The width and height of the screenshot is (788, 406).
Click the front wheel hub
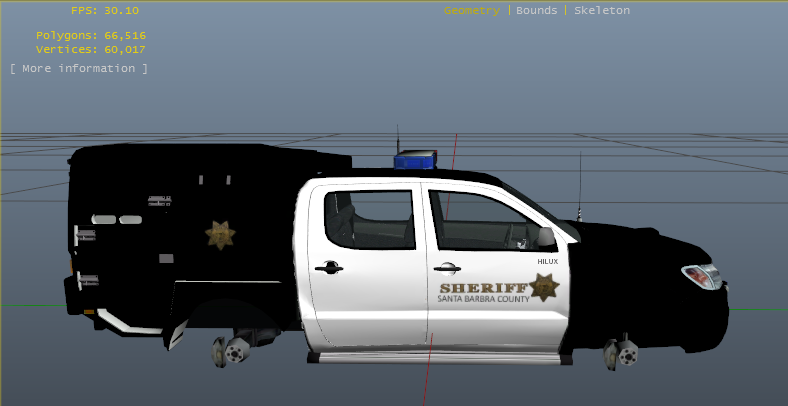coord(624,353)
